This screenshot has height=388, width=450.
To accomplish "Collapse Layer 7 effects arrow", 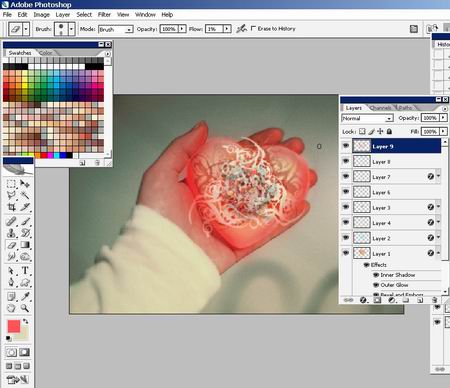I will 438,176.
